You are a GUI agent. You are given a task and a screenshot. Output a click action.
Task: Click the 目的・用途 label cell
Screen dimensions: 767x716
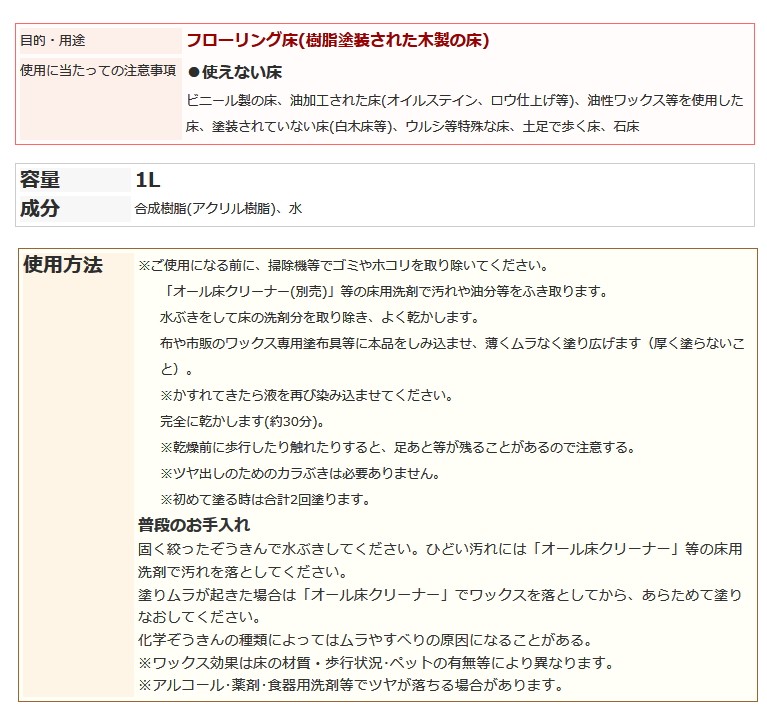(53, 41)
